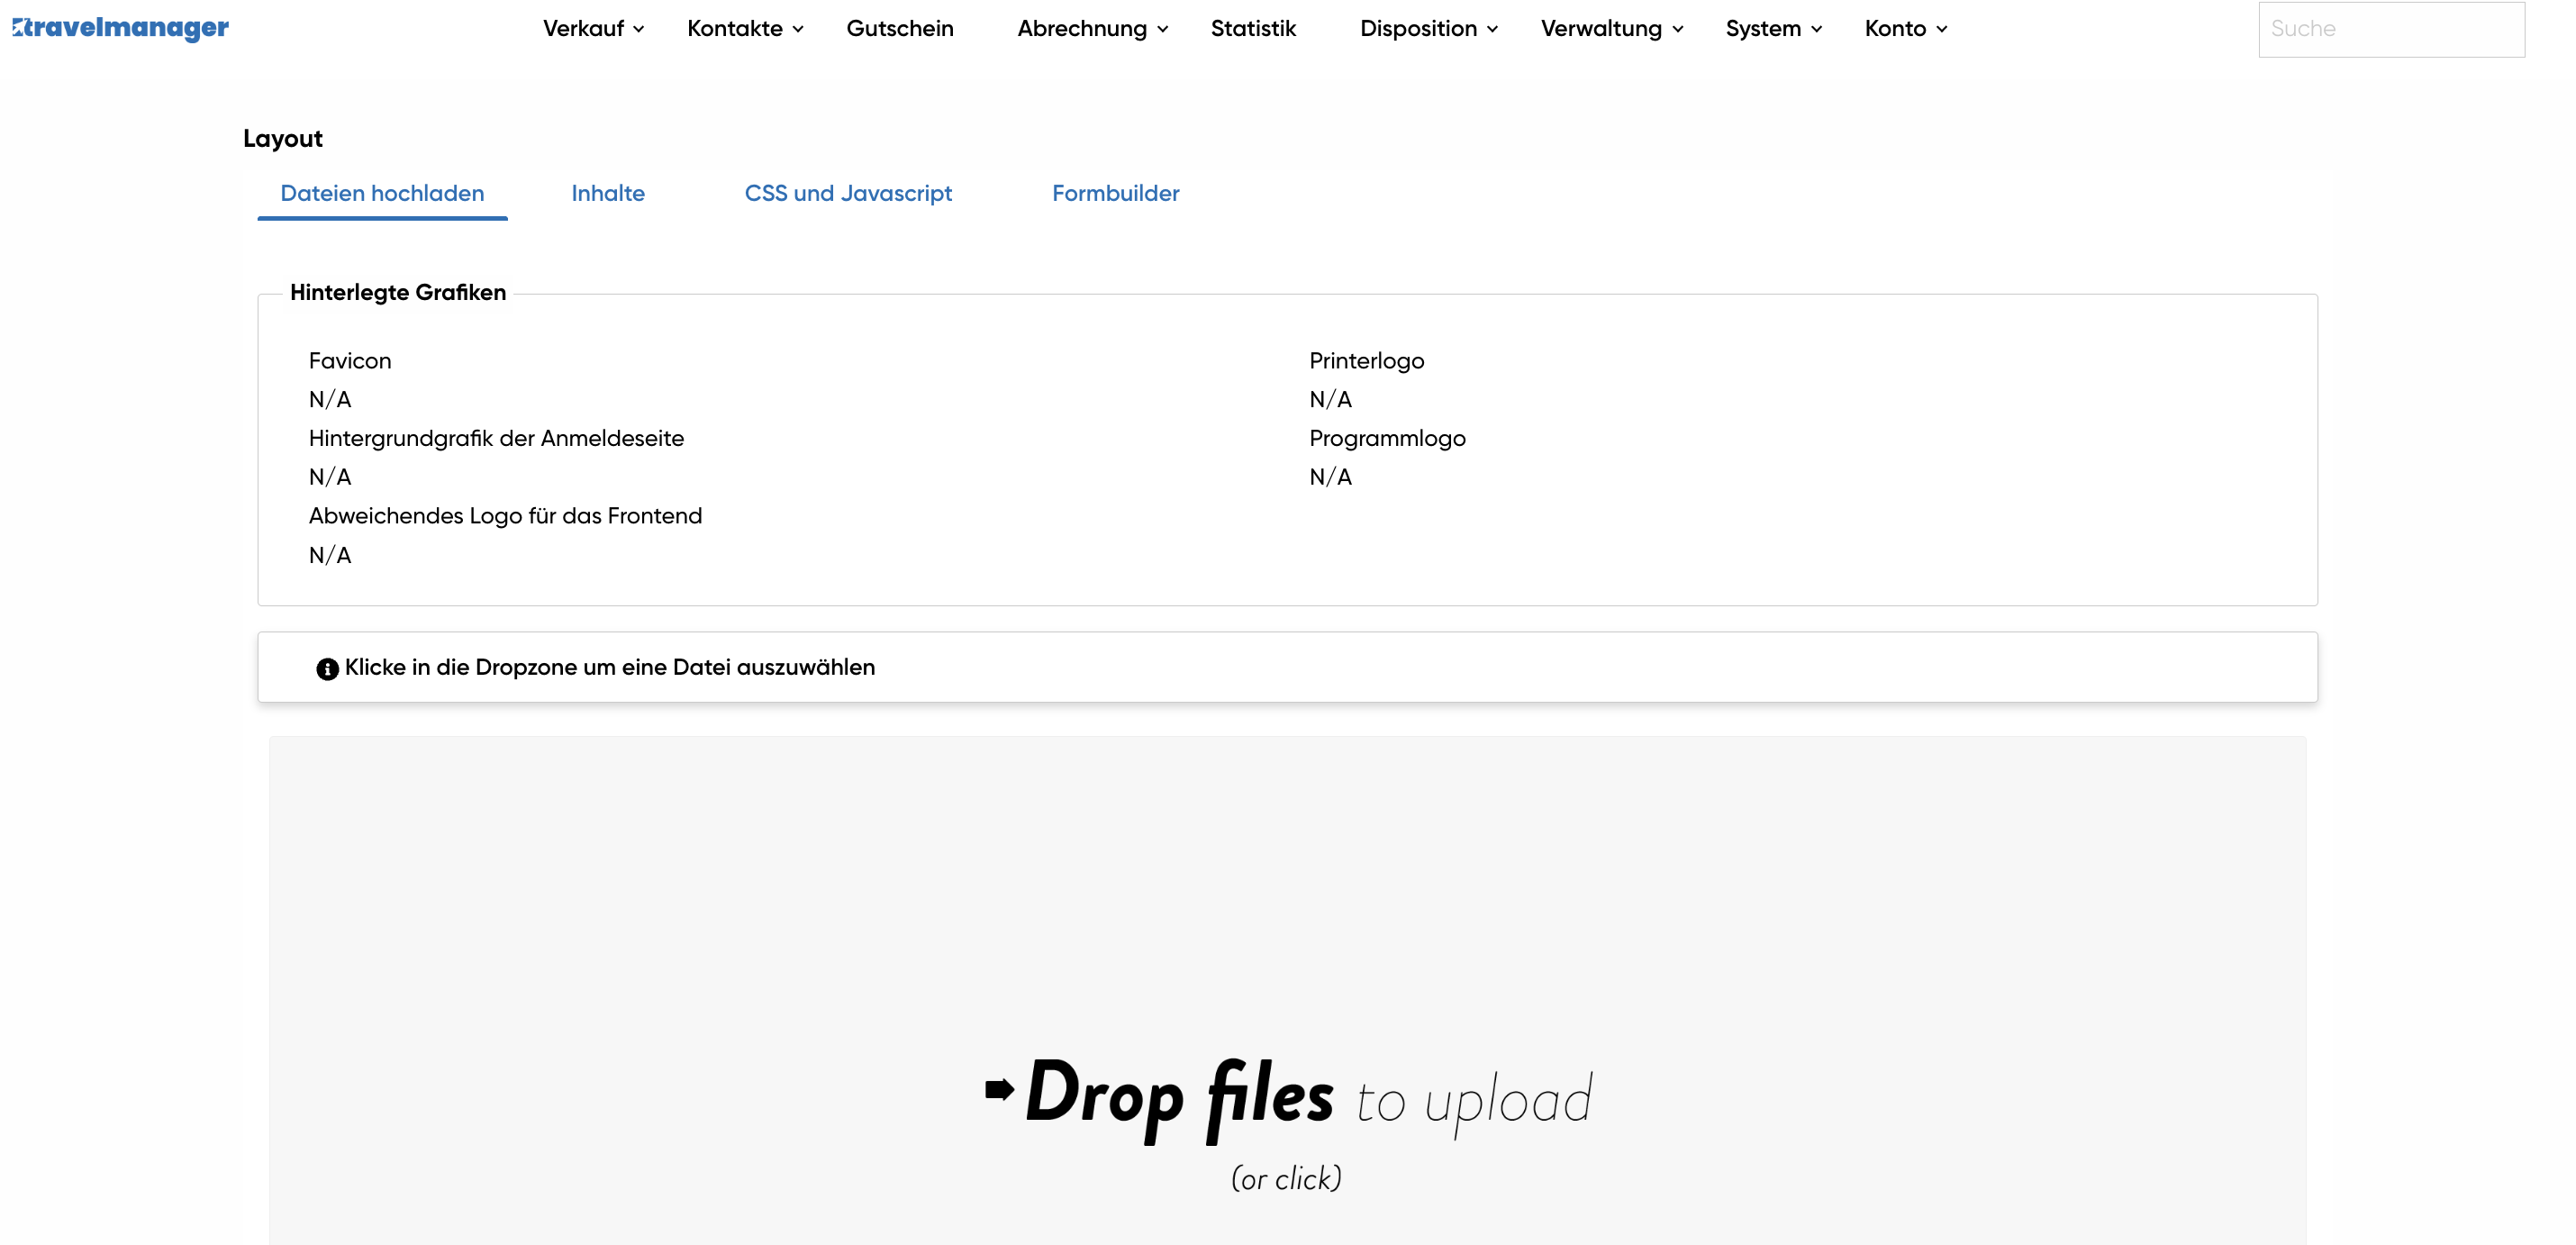Screen dimensions: 2576x1245
Task: Switch to the Inhalte tab
Action: 608,193
